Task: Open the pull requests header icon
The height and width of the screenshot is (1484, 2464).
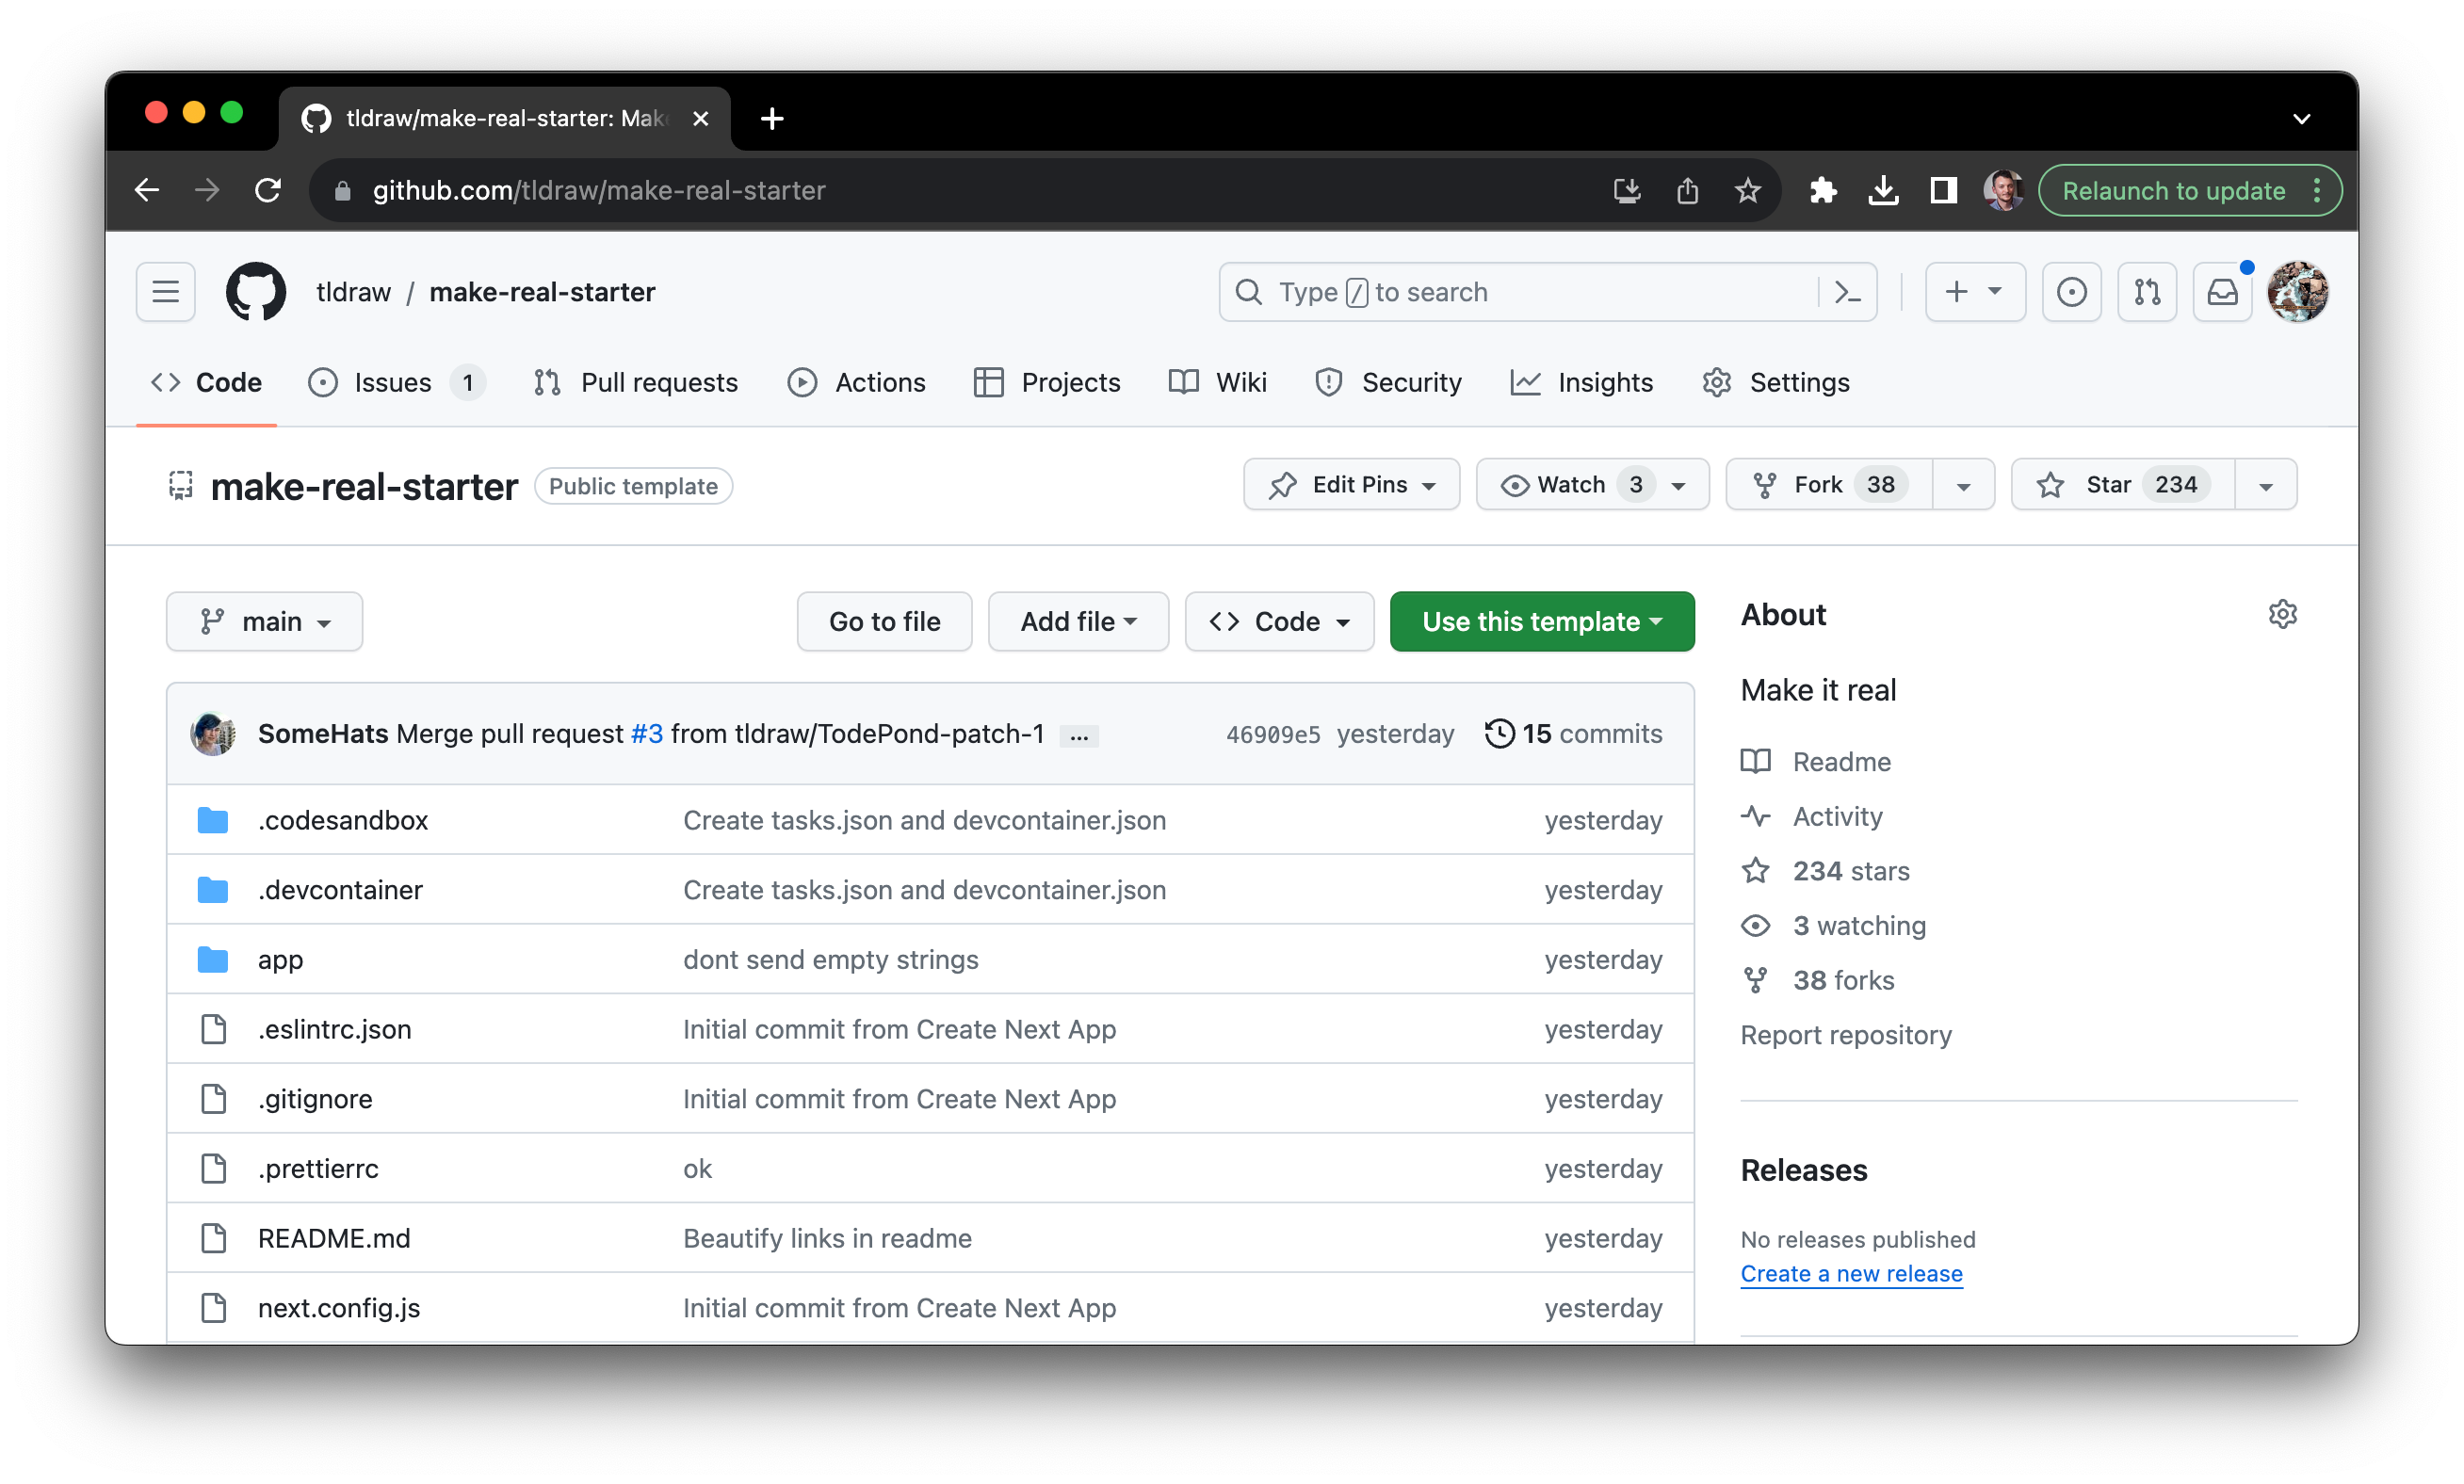Action: 2147,292
